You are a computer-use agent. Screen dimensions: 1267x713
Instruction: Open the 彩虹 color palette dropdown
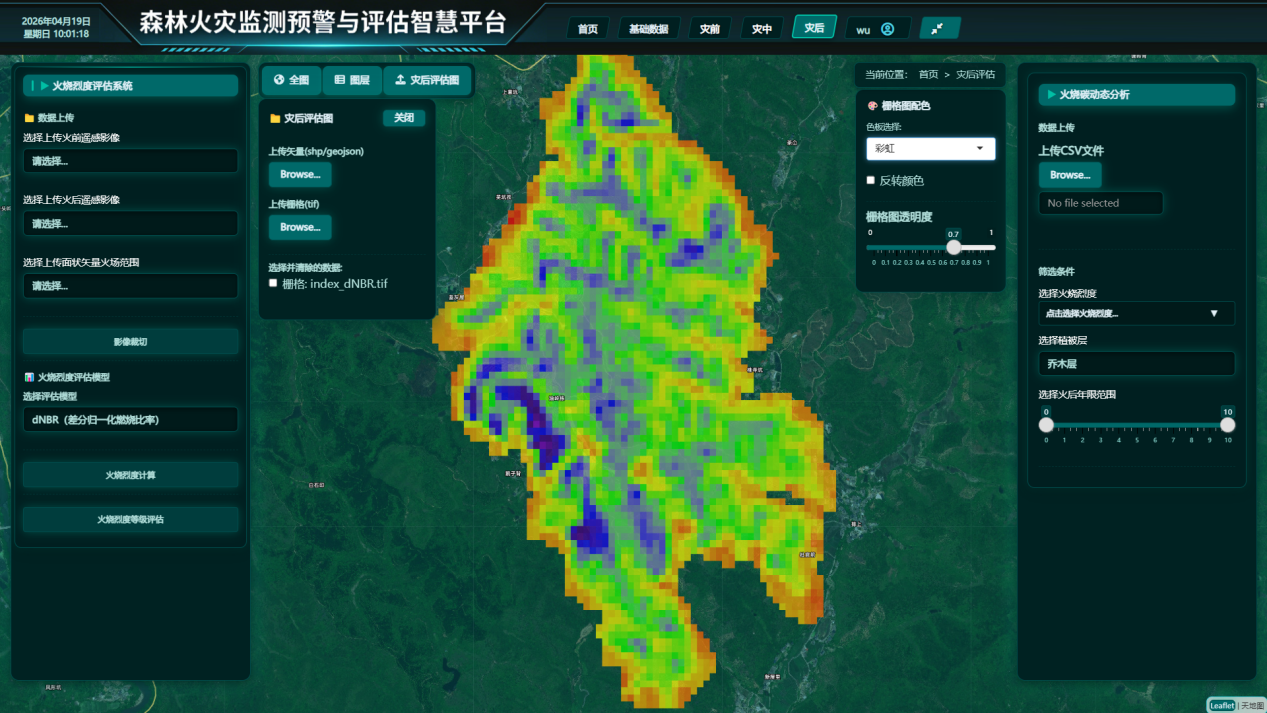[930, 149]
